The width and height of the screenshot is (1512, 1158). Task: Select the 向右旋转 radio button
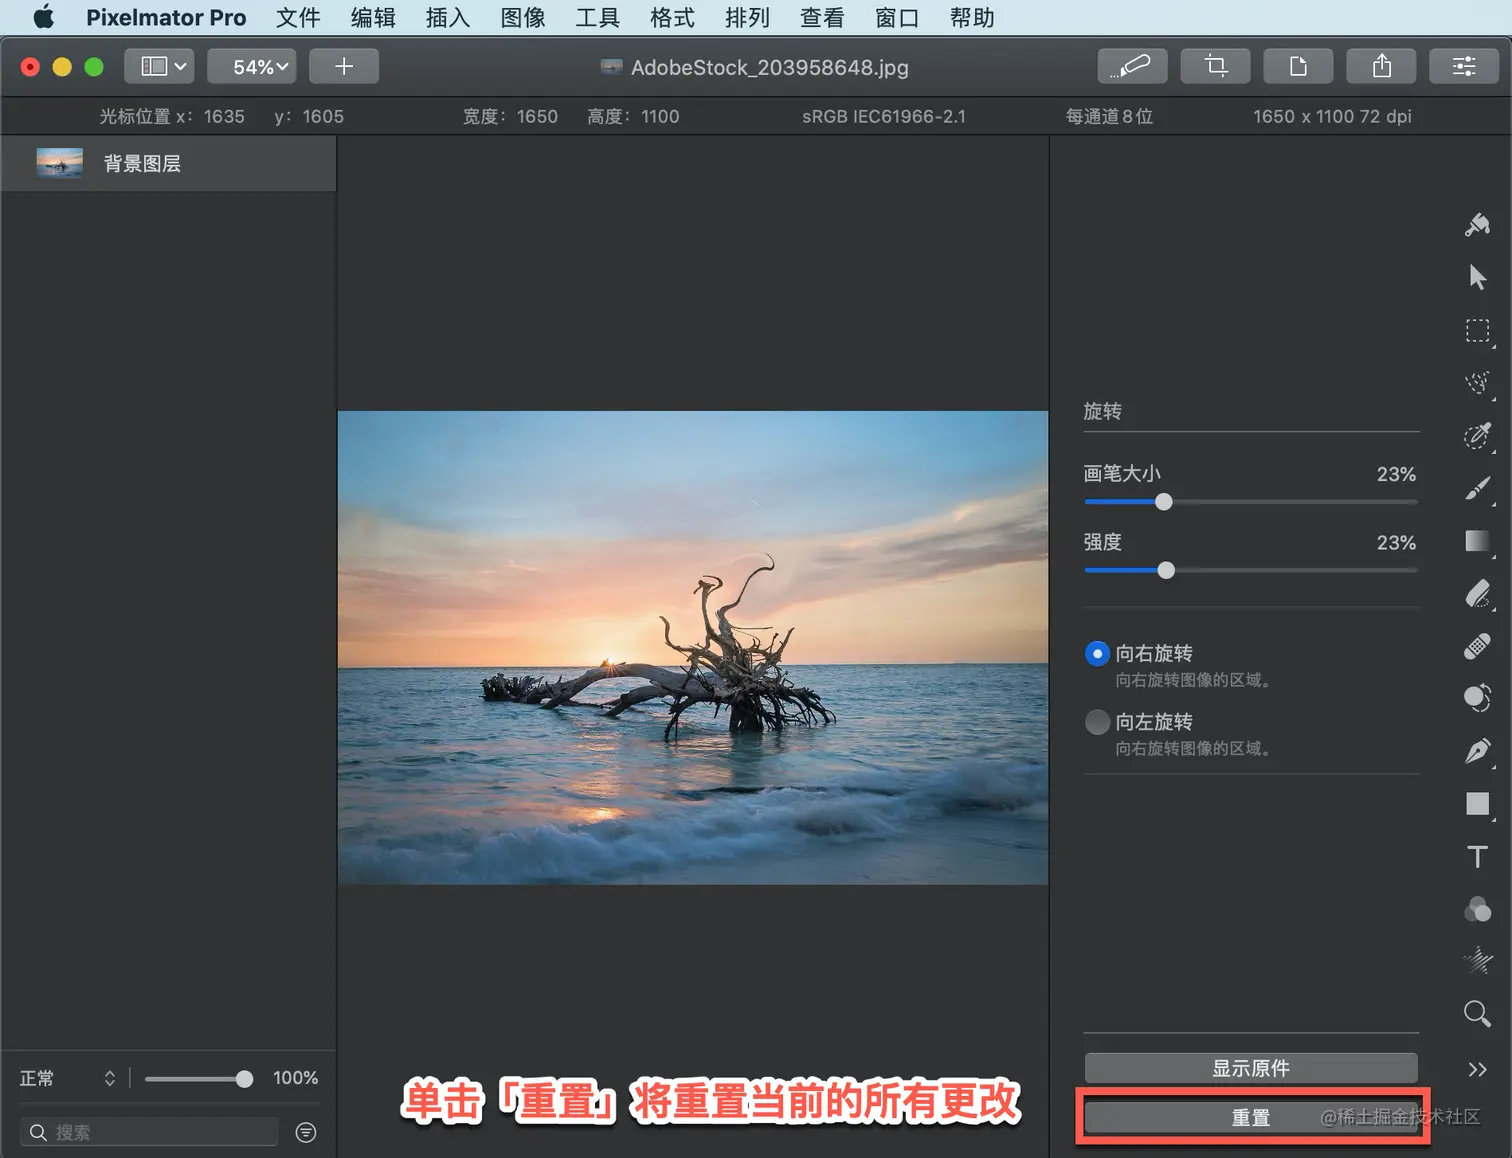[1097, 654]
